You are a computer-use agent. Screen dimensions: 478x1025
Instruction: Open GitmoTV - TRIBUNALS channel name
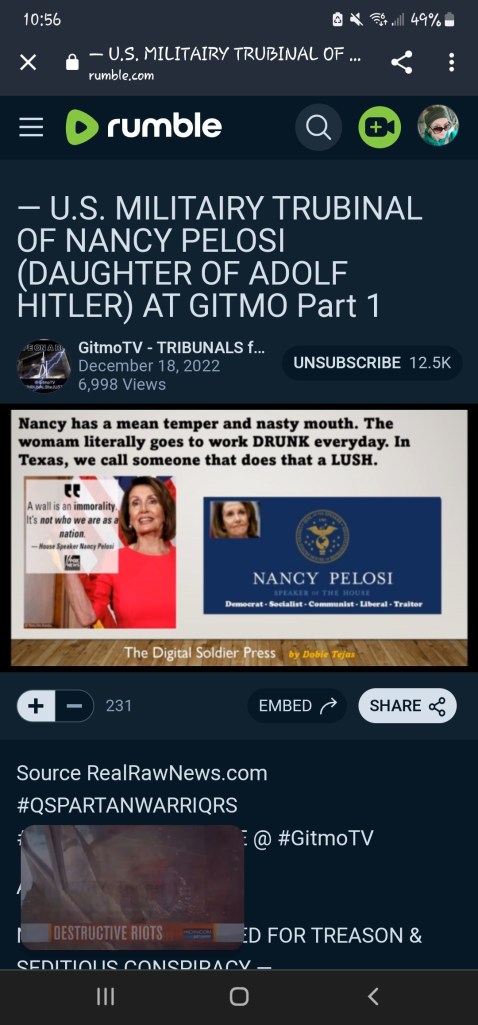[x=171, y=348]
